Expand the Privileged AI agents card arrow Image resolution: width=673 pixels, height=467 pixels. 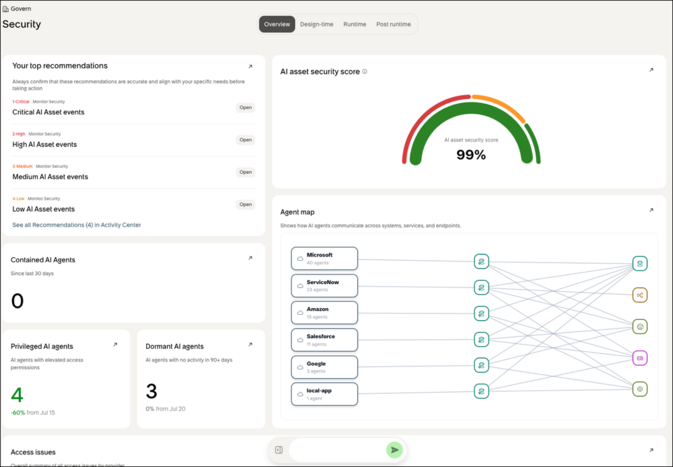[115, 344]
